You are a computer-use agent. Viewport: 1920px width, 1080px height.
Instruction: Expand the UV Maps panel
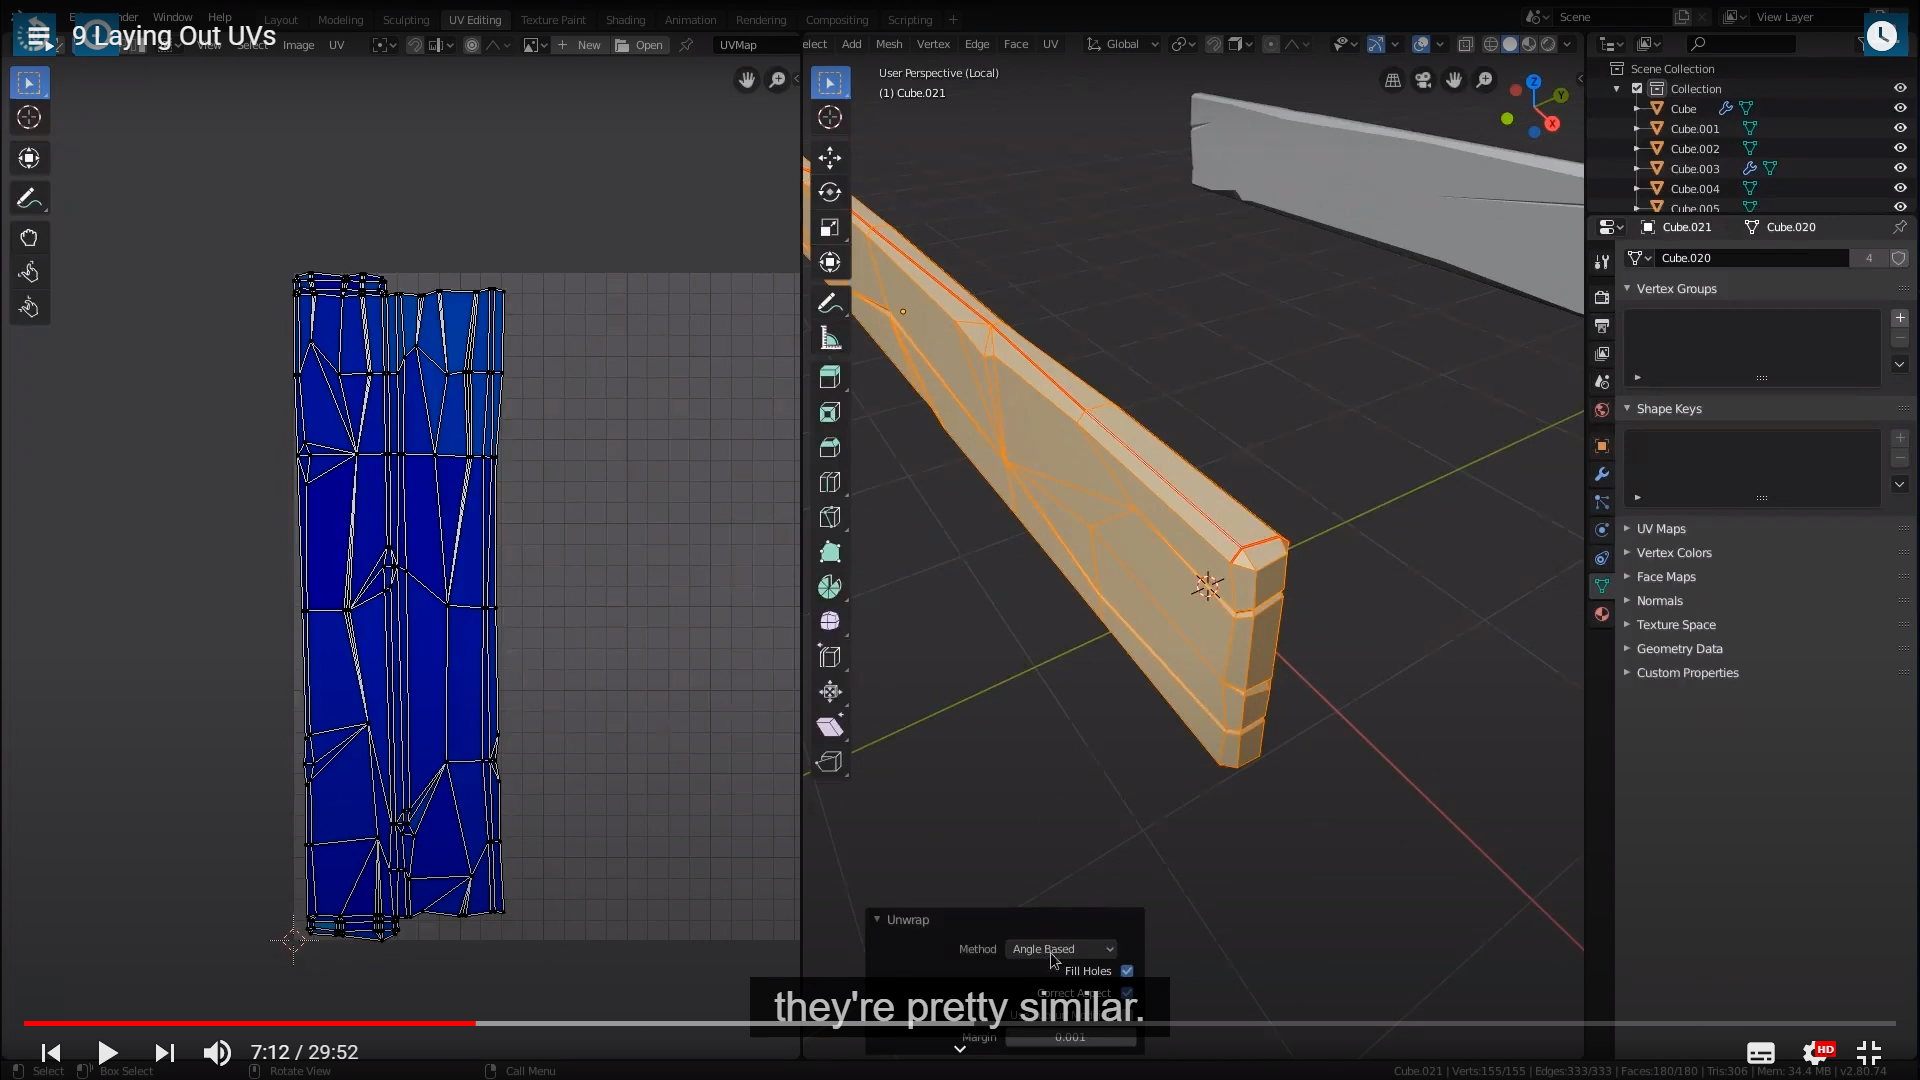point(1661,529)
